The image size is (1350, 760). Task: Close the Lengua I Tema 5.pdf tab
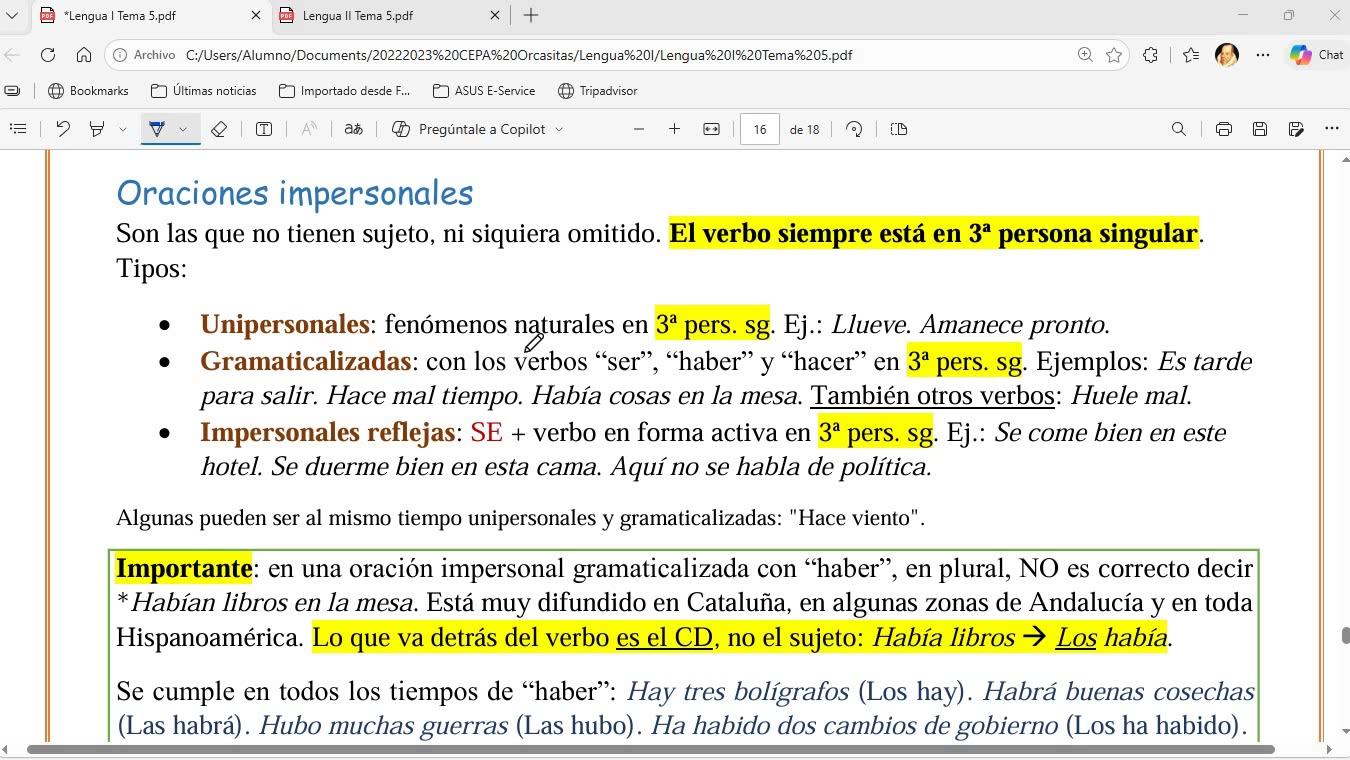[255, 15]
